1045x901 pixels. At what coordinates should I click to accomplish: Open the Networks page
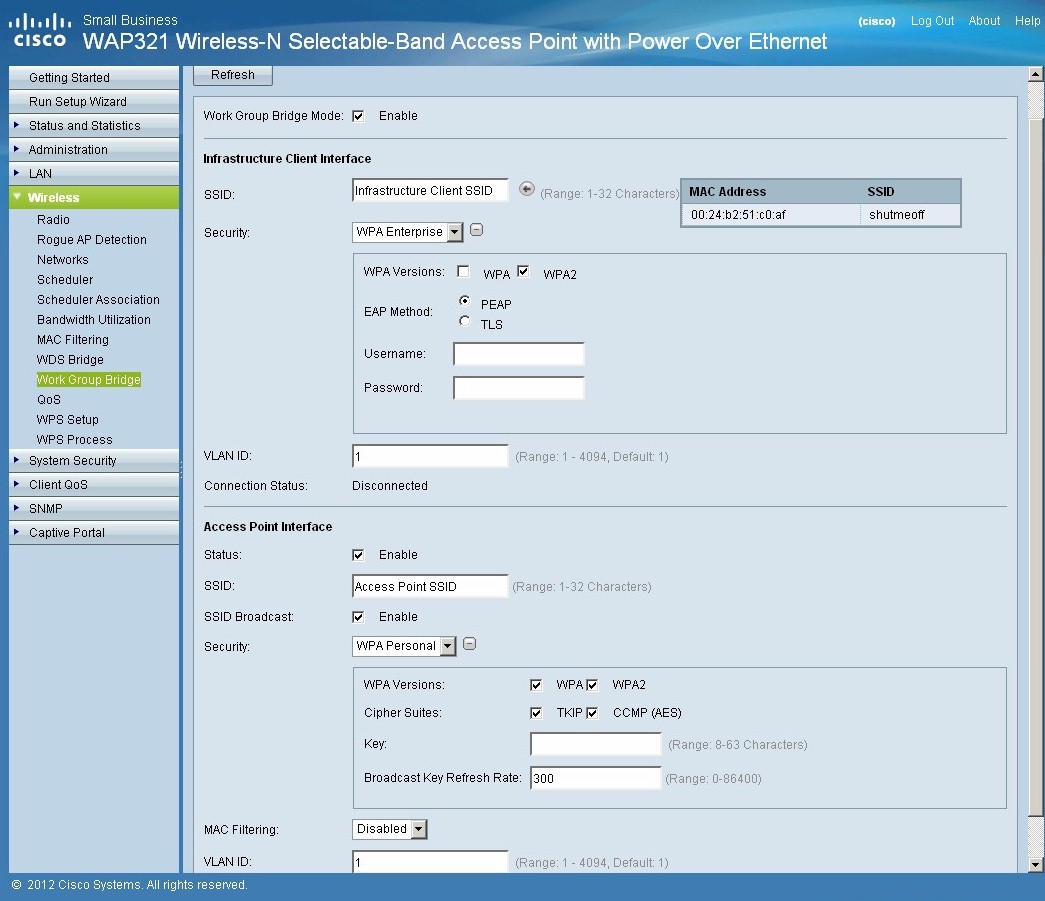(x=63, y=260)
